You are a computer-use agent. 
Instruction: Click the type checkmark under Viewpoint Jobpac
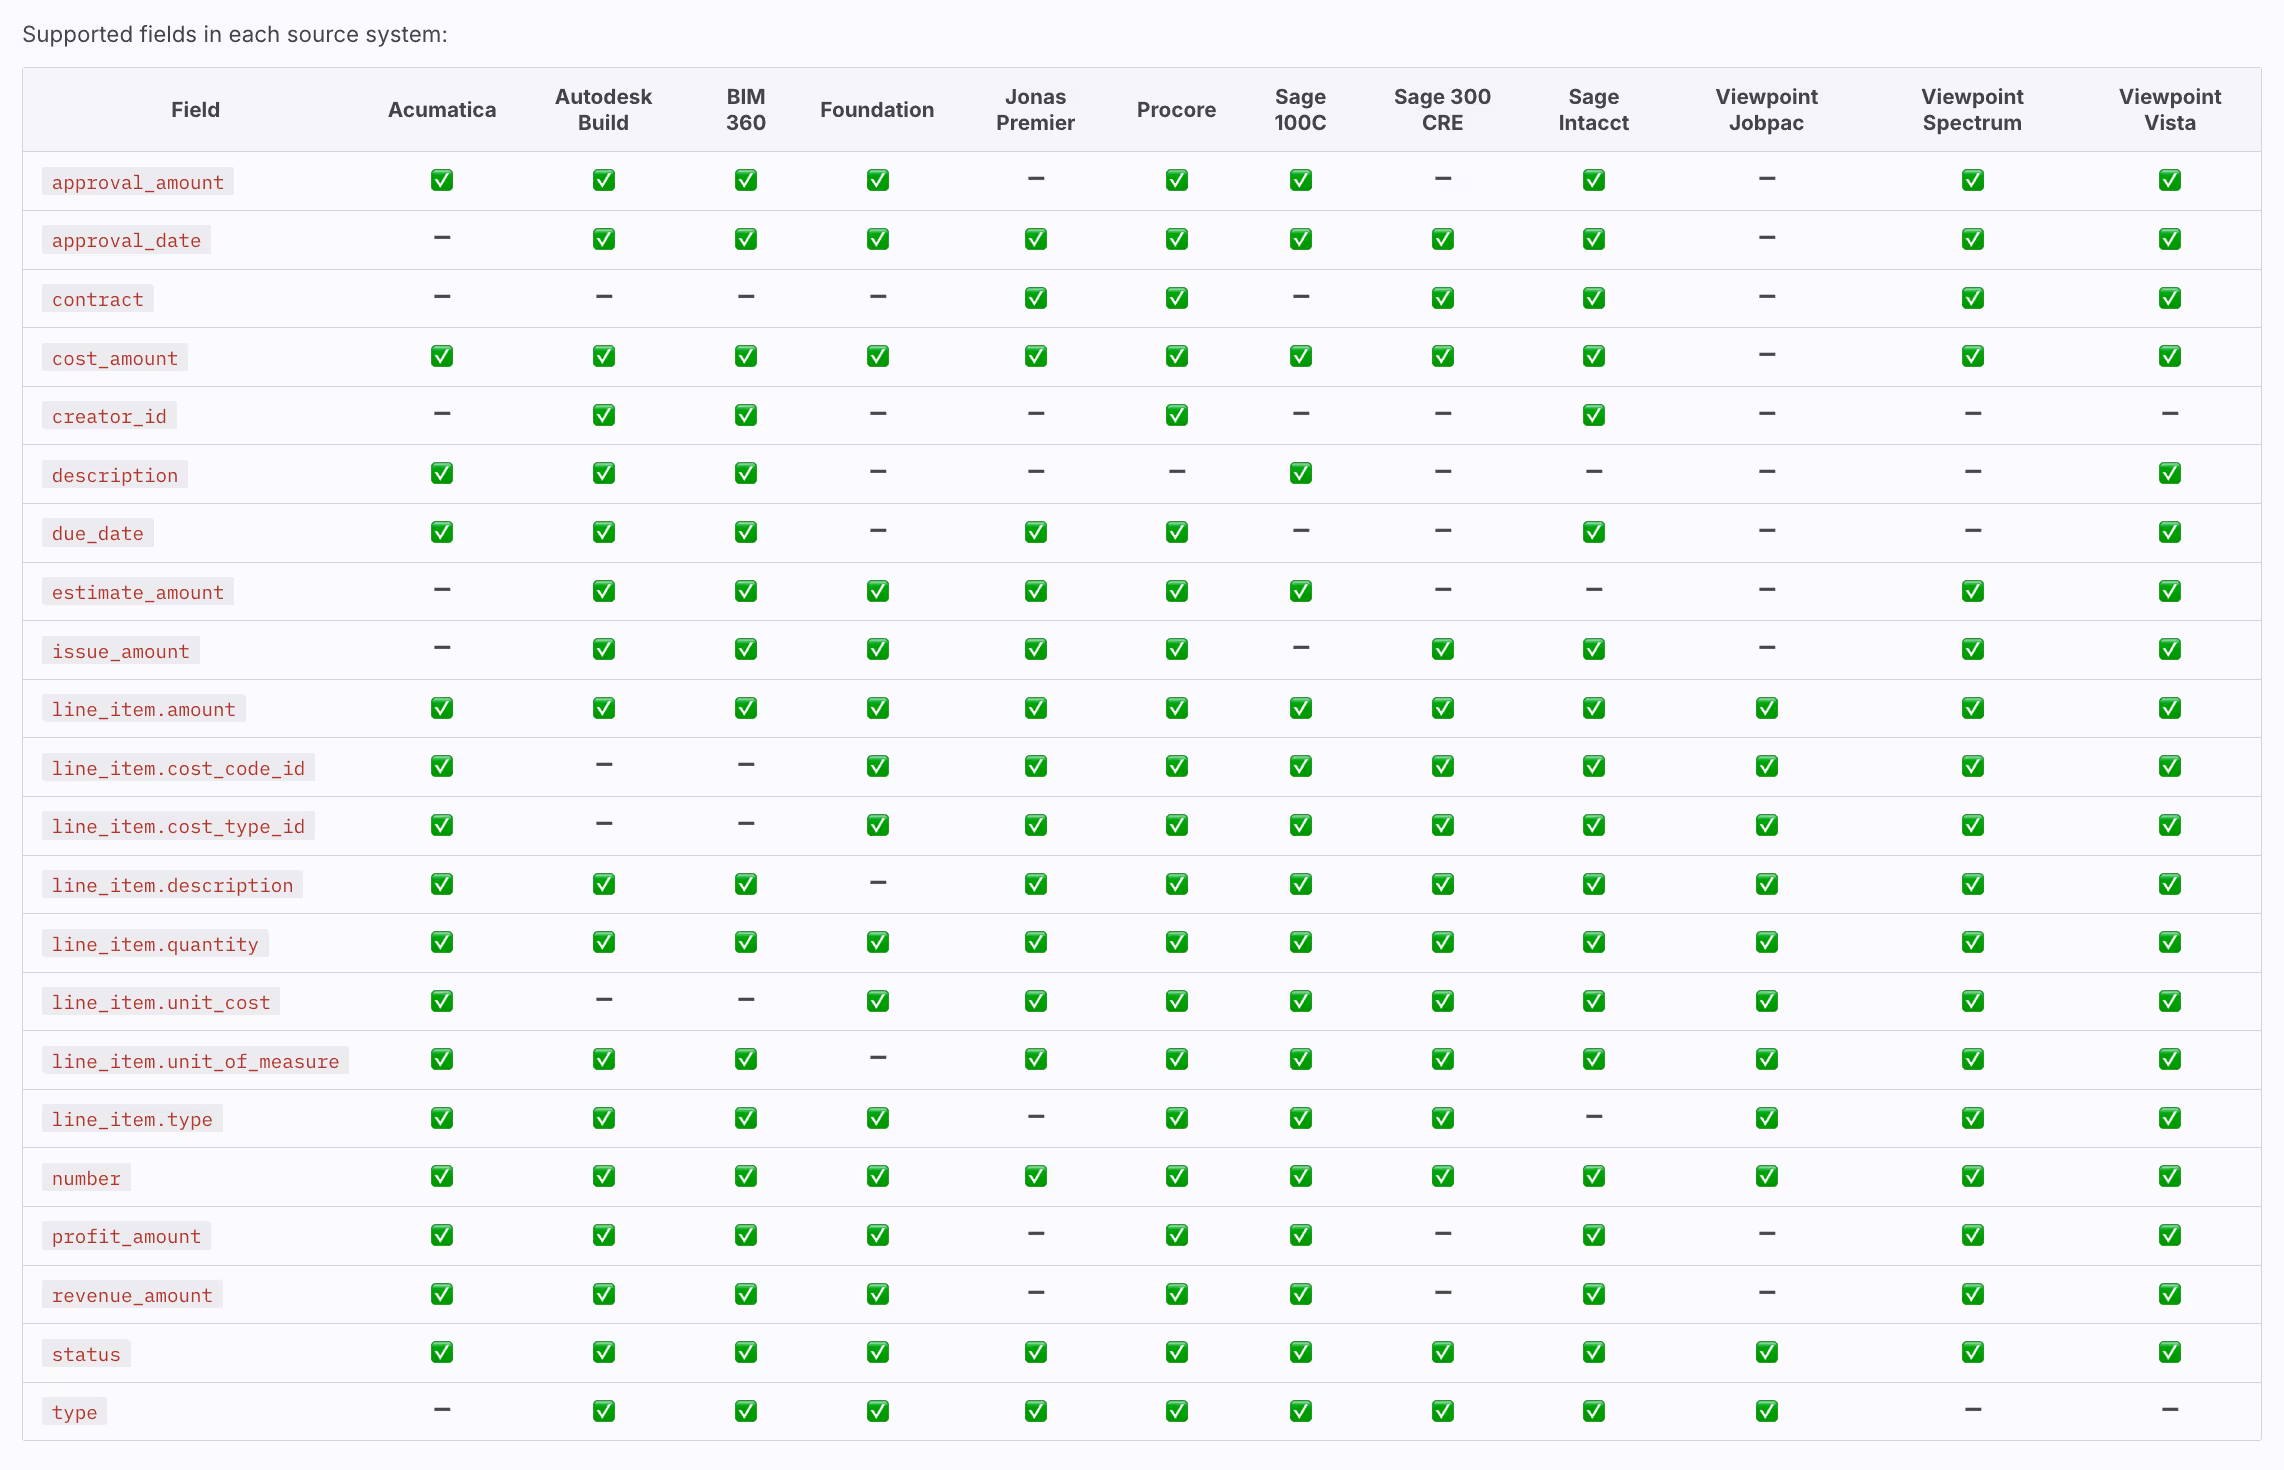pyautogui.click(x=1767, y=1411)
